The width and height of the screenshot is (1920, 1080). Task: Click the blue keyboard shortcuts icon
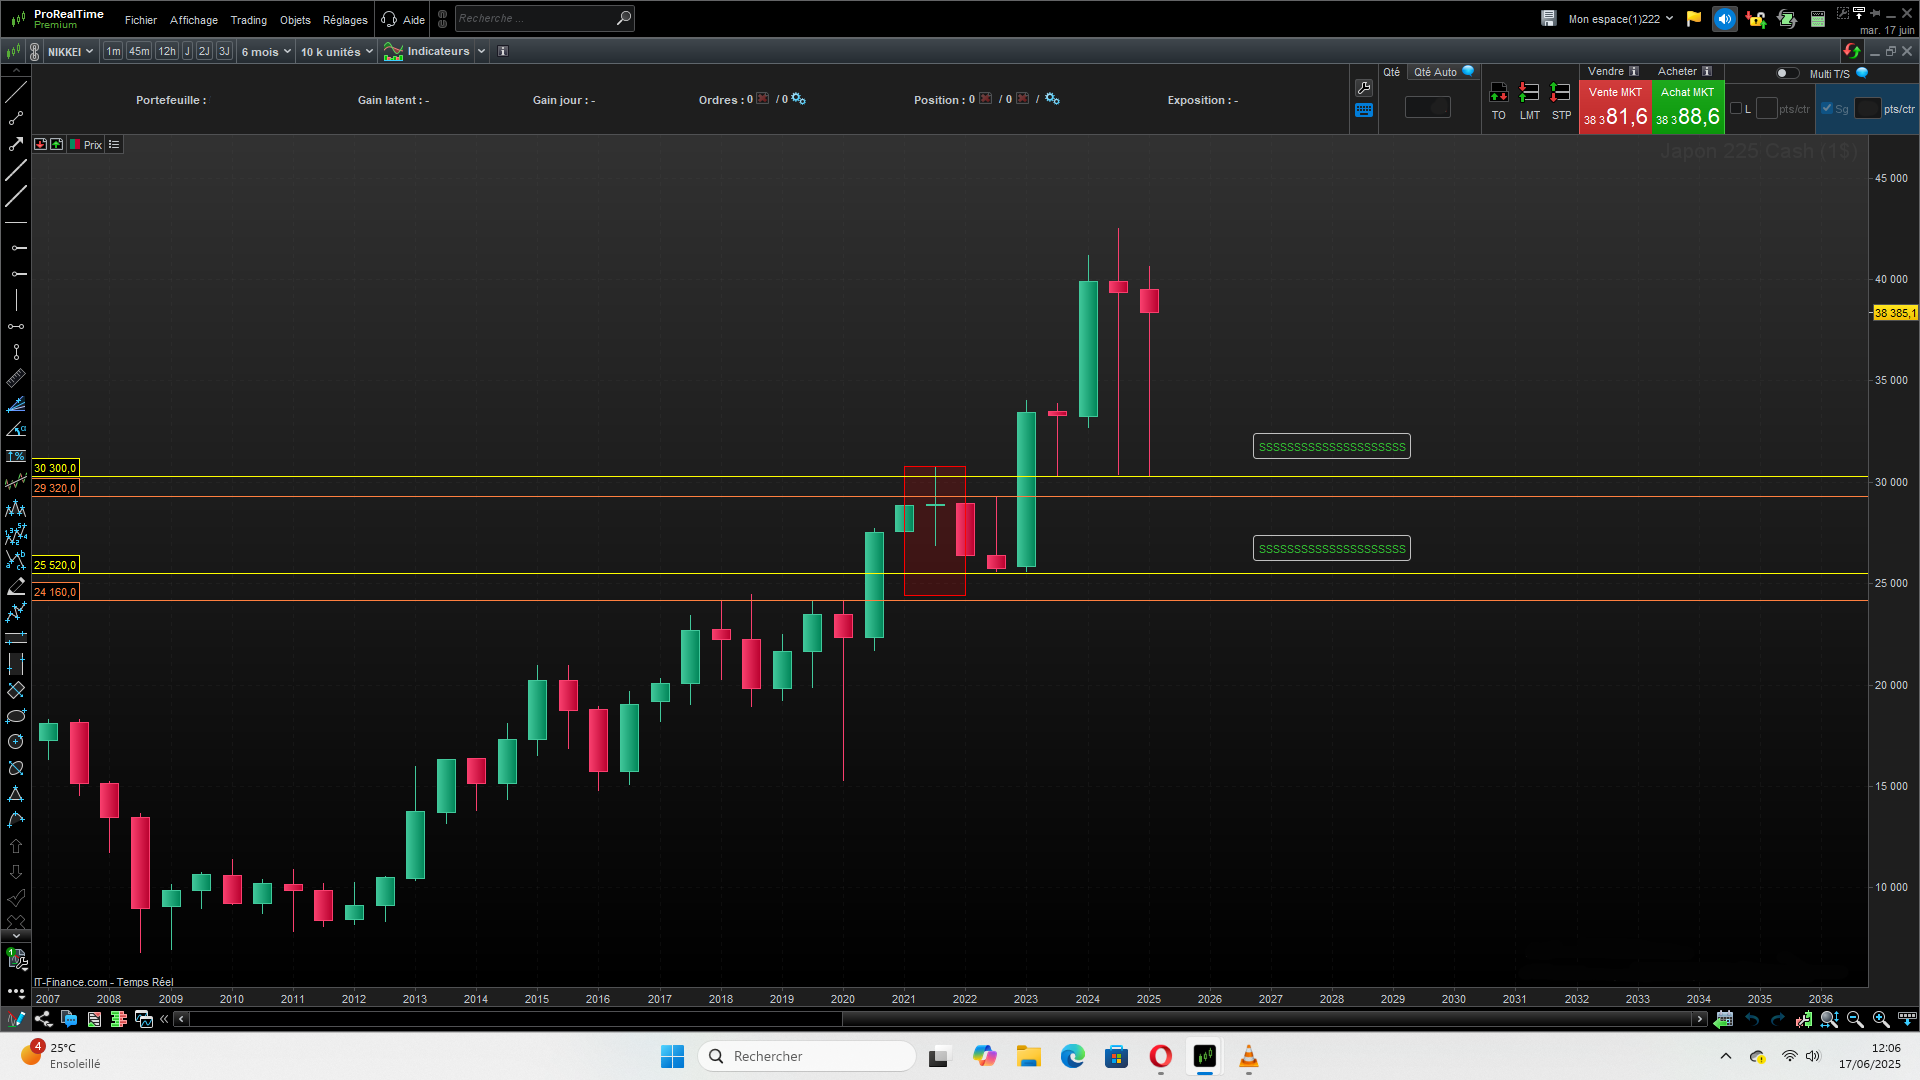point(1364,111)
